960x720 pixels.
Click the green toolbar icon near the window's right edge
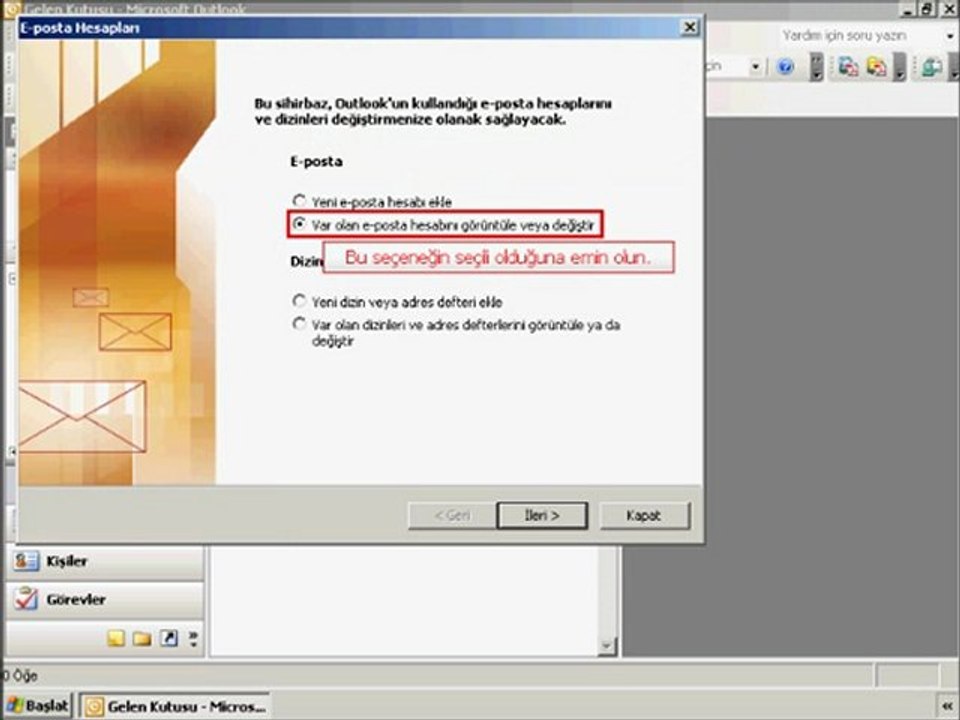931,67
